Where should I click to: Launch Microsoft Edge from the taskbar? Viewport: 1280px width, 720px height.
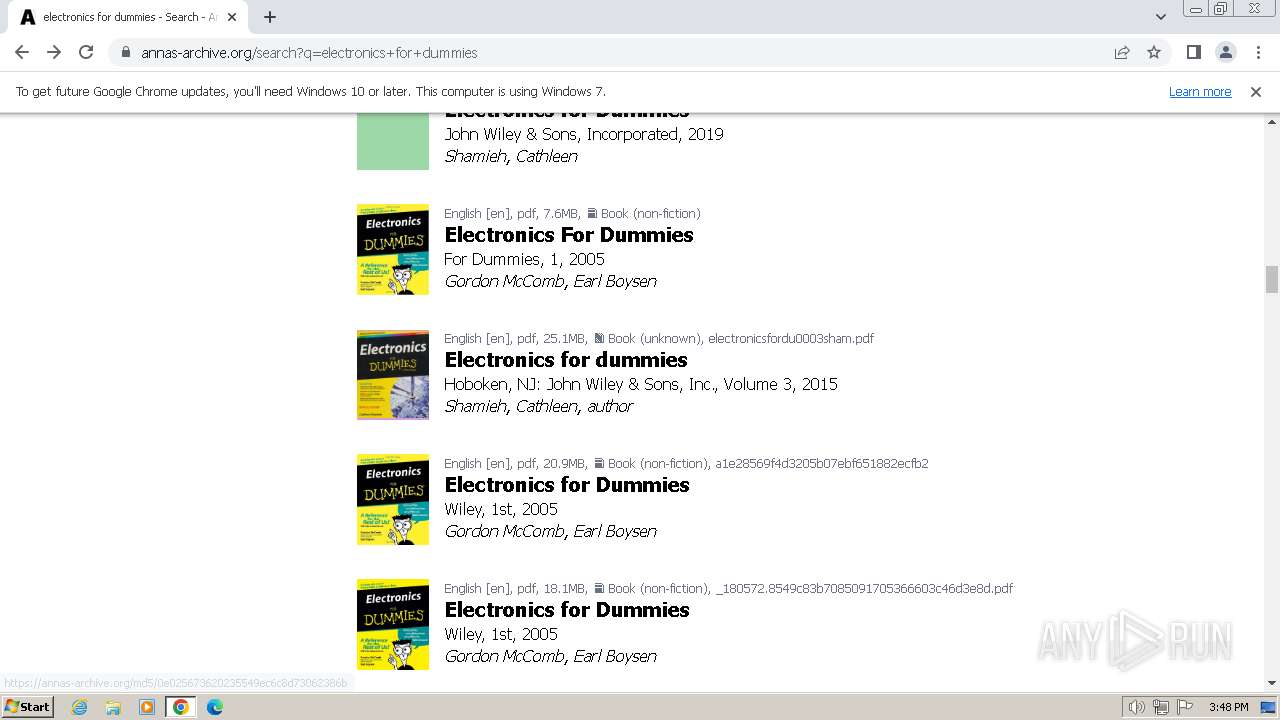click(x=215, y=707)
